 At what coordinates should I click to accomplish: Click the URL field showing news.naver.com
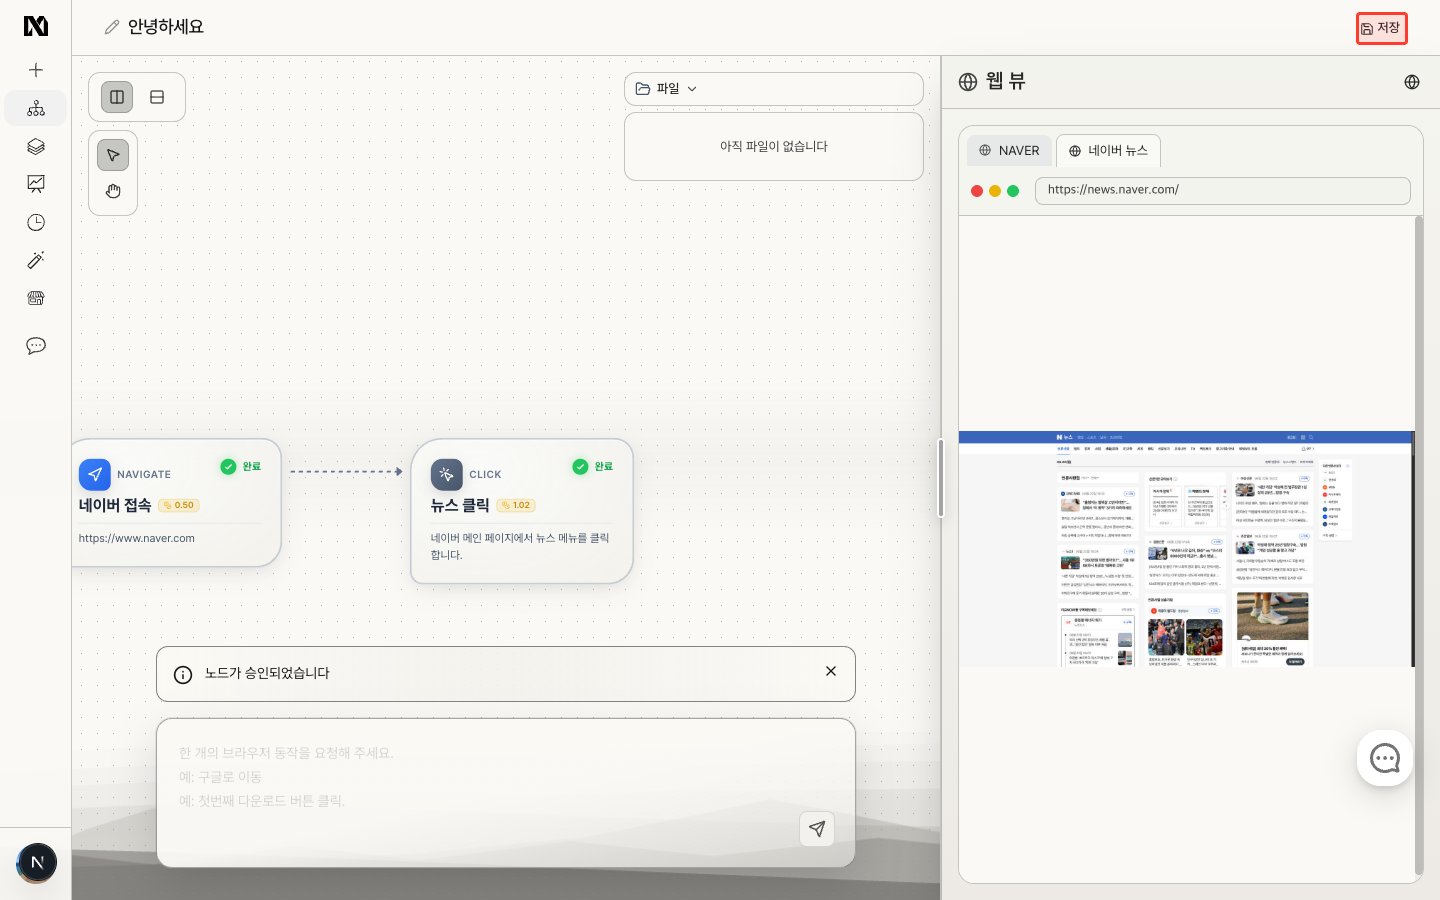click(1222, 190)
